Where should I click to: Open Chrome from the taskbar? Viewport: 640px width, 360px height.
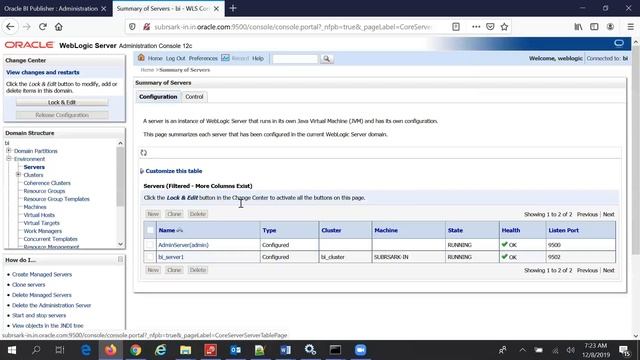coord(136,350)
